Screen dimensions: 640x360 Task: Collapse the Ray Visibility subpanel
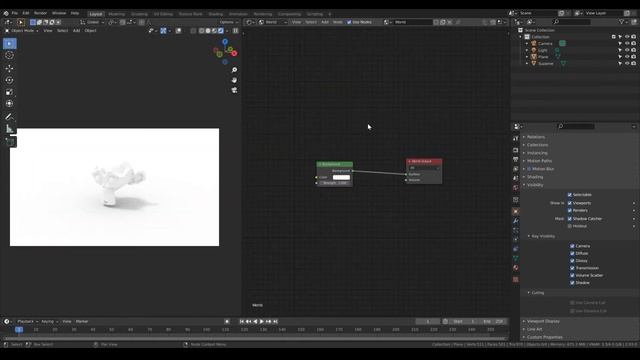coord(543,236)
